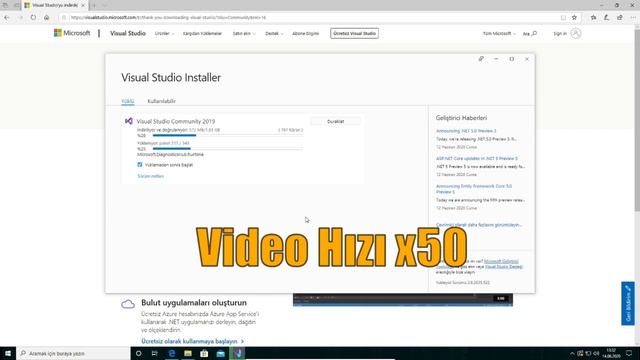Reload the page with the refresh icon

click(x=33, y=18)
